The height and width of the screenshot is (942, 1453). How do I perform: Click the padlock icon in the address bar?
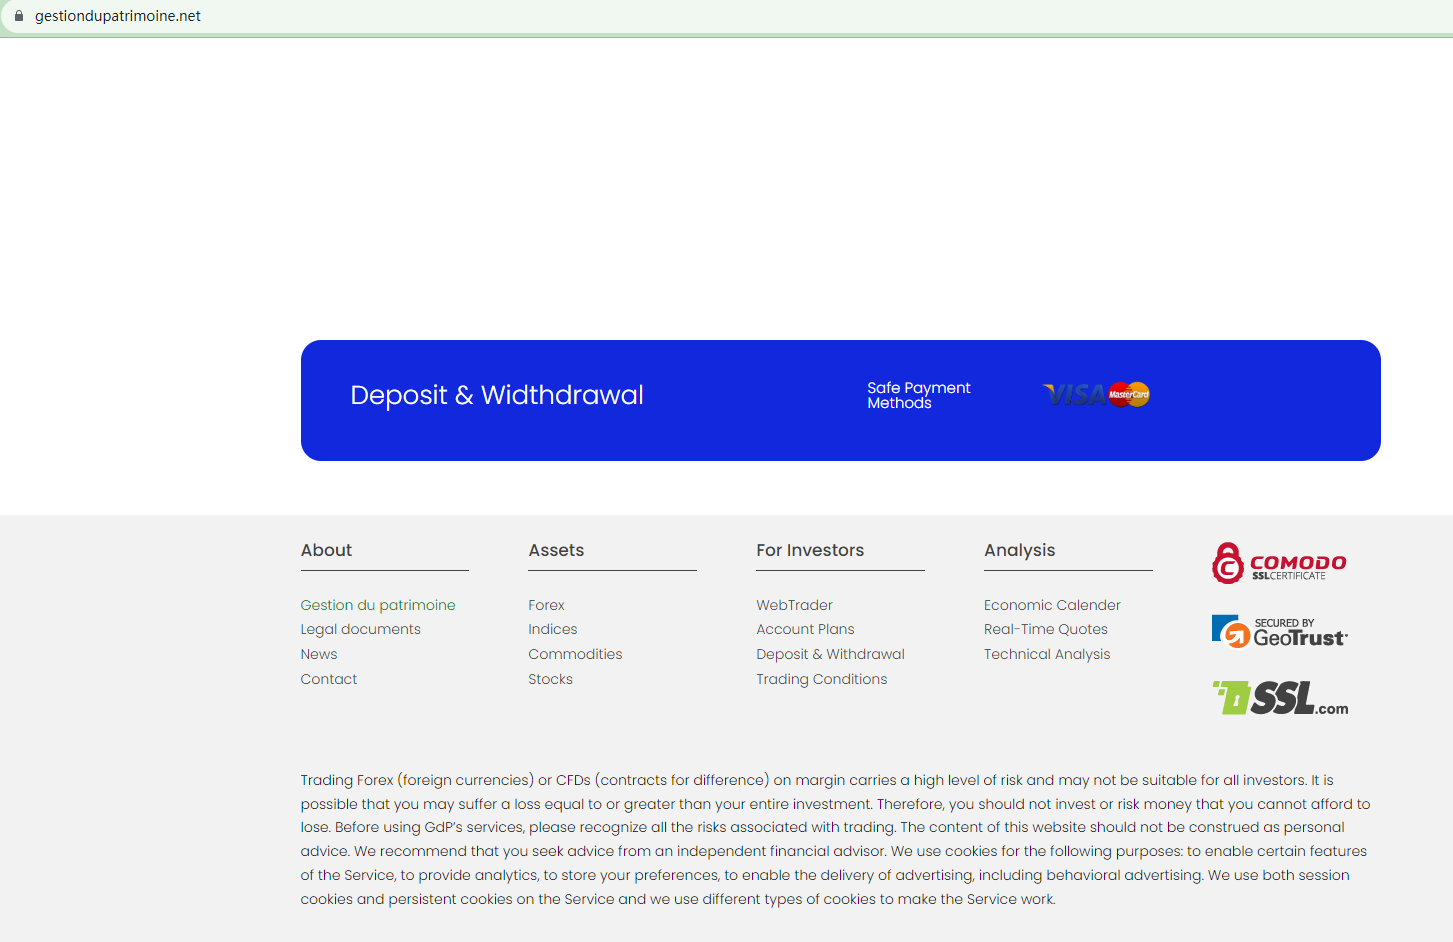[x=19, y=16]
